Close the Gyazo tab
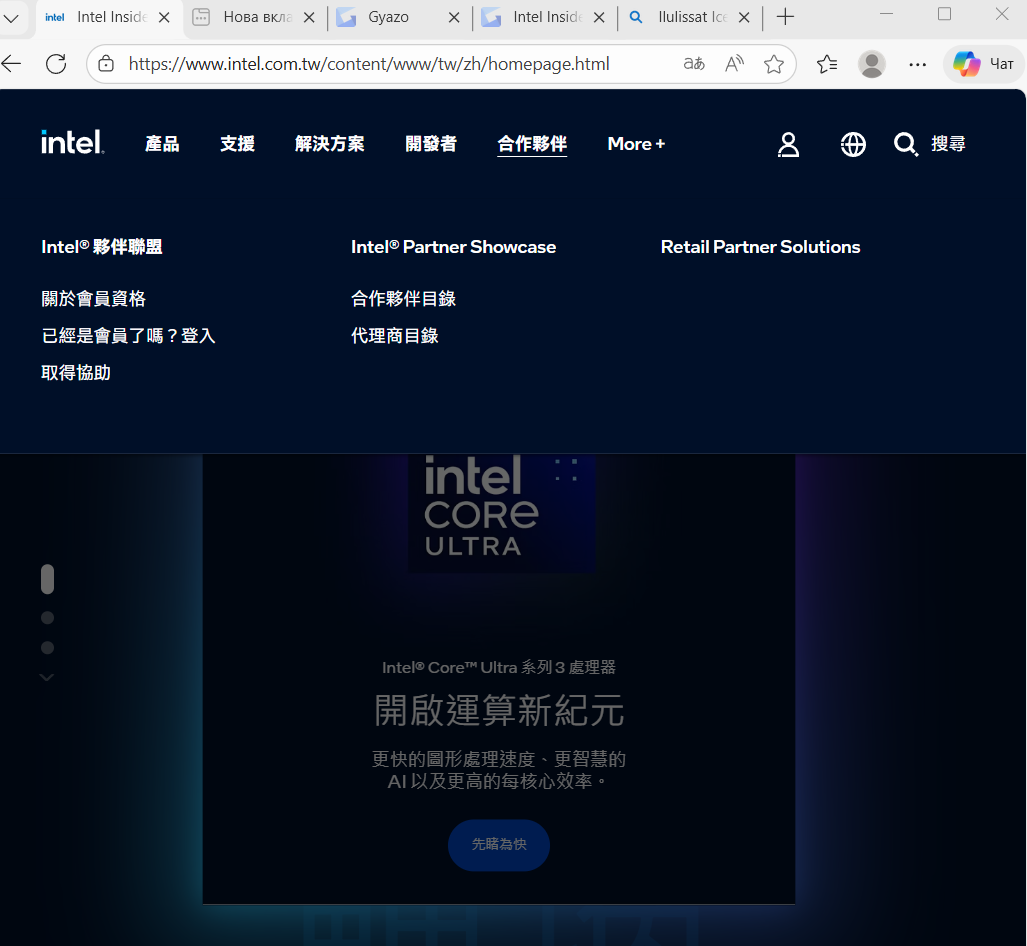Image resolution: width=1027 pixels, height=946 pixels. (x=454, y=18)
